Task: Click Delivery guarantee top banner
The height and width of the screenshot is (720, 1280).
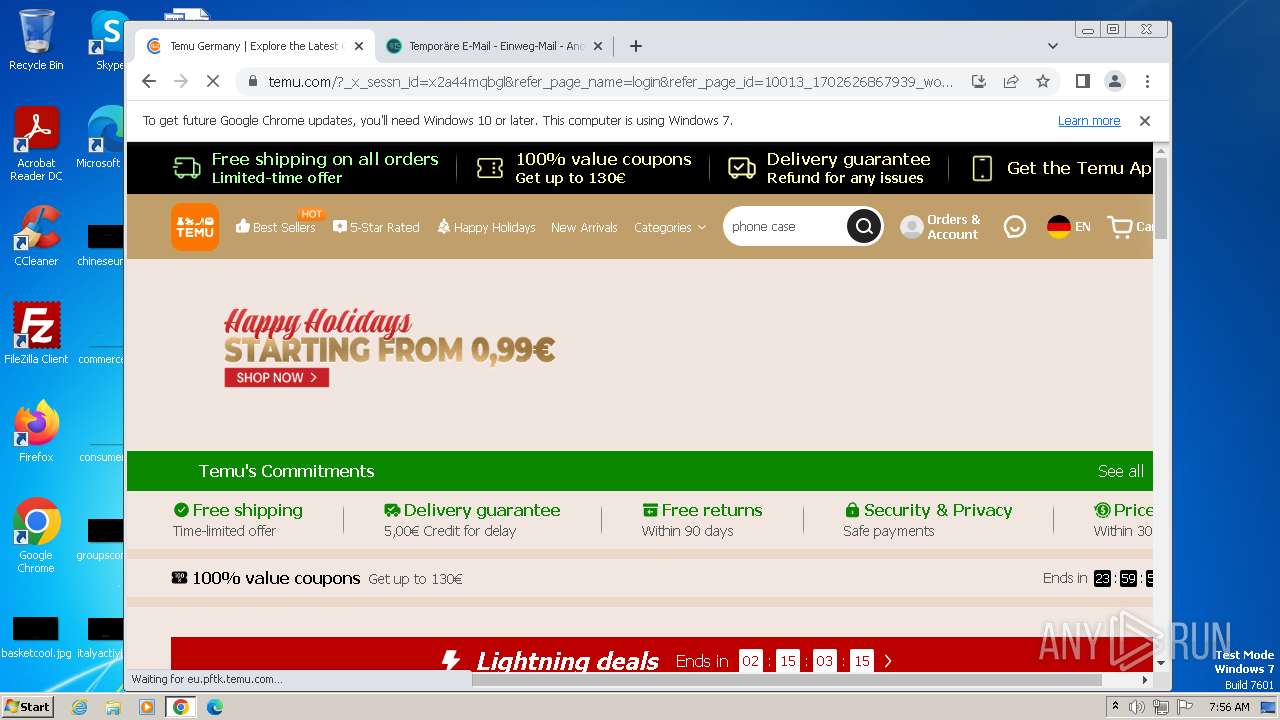Action: point(828,168)
